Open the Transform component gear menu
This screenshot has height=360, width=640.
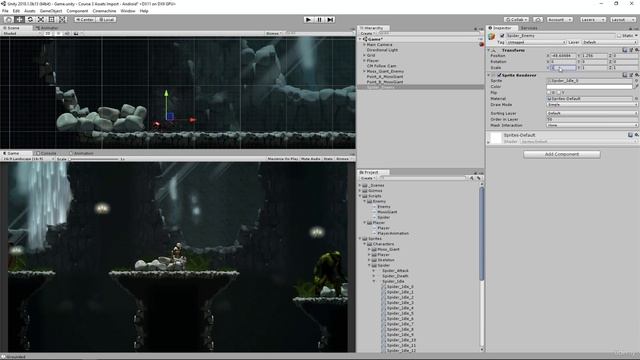[x=636, y=50]
